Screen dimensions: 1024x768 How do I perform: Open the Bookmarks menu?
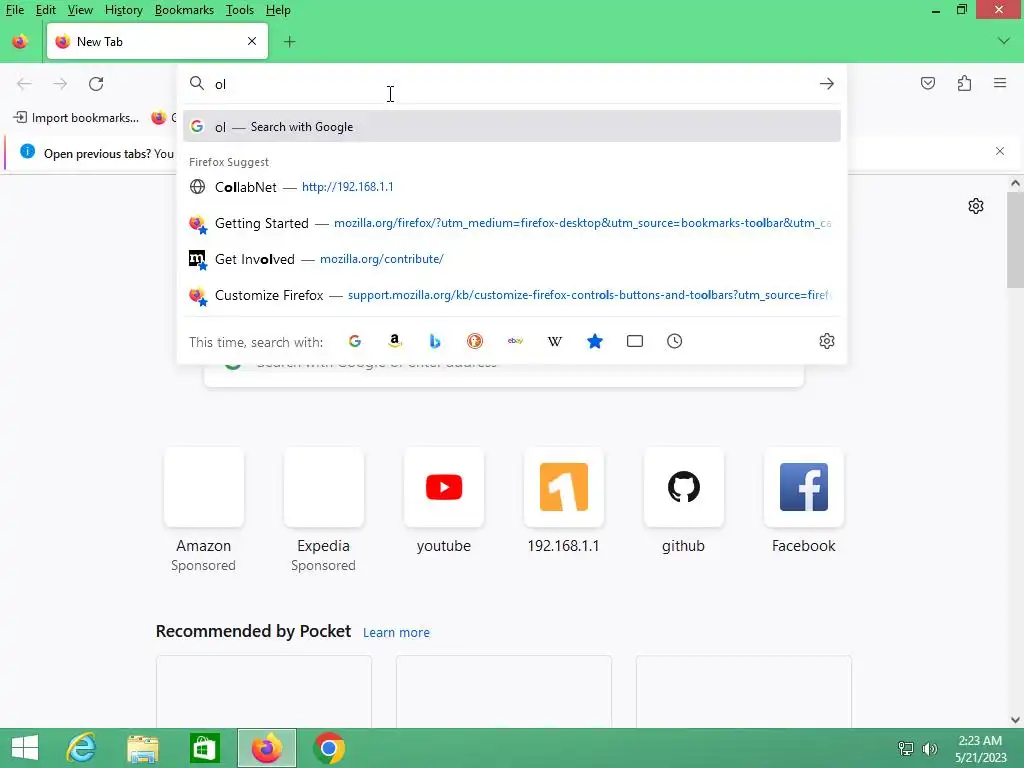coord(184,10)
